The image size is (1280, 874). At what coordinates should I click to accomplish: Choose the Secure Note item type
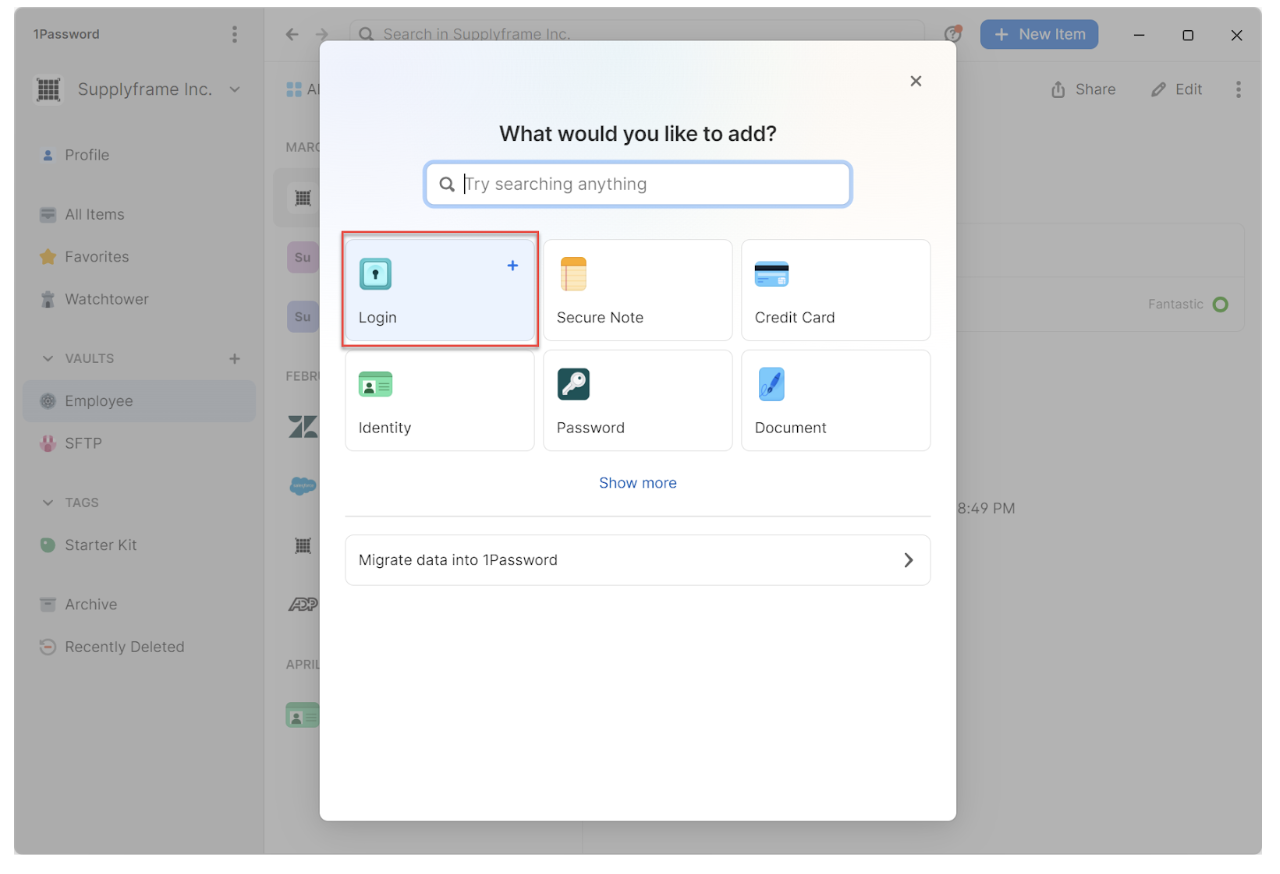point(637,290)
